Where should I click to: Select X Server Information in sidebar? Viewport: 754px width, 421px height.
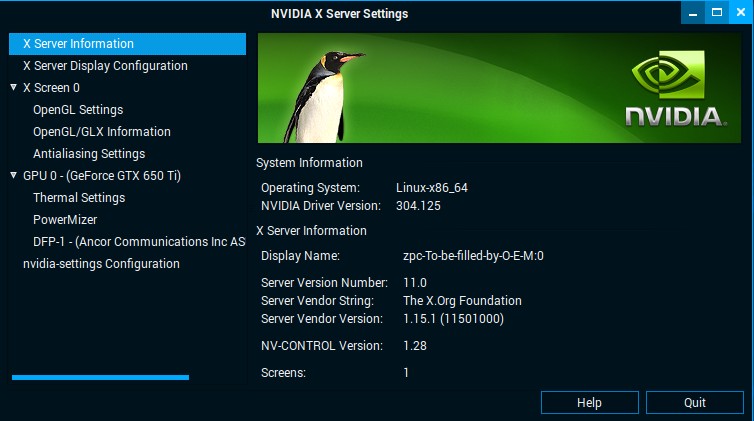point(78,44)
